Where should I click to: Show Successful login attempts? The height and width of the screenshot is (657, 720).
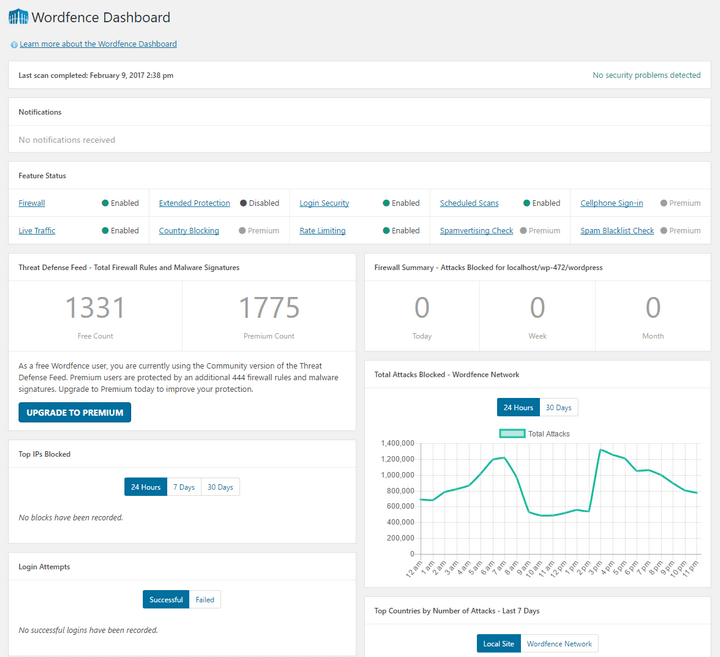166,600
